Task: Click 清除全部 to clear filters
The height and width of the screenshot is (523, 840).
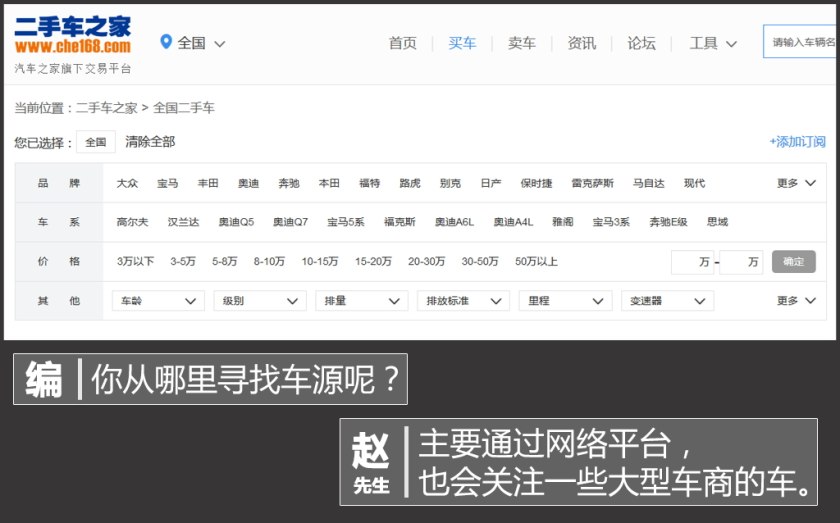Action: (x=150, y=141)
